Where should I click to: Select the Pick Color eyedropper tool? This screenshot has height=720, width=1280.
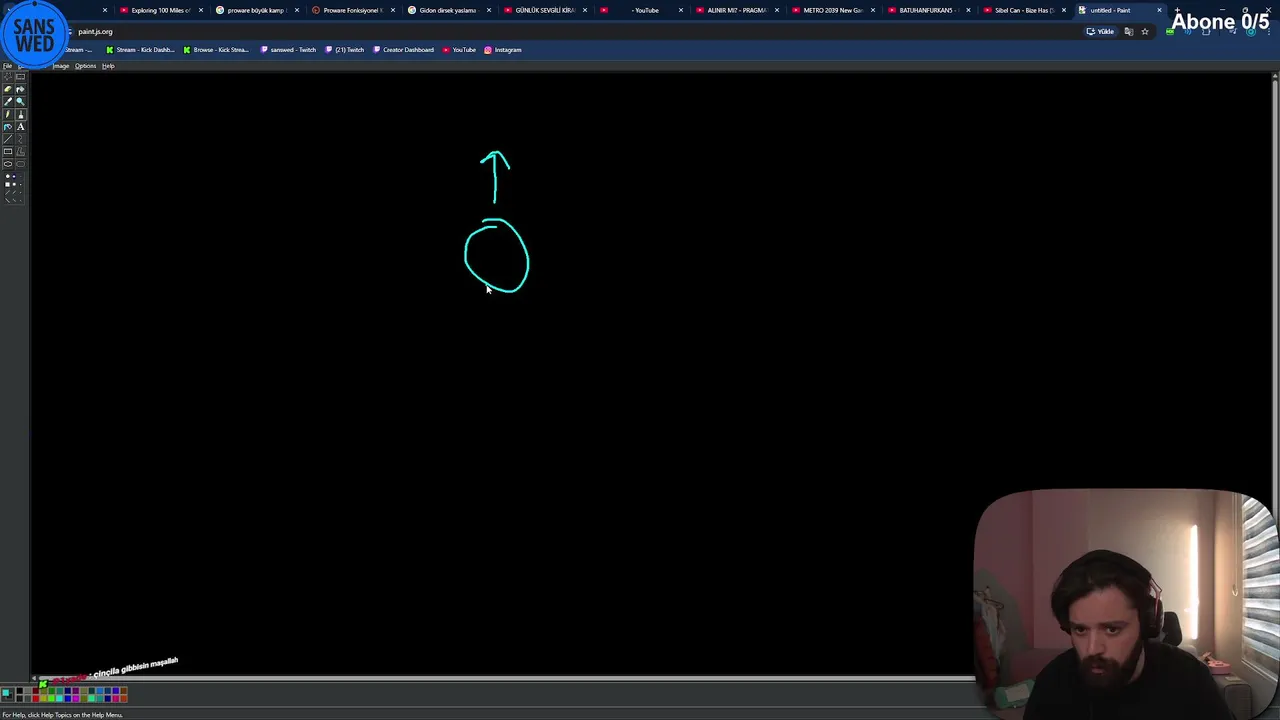click(8, 102)
